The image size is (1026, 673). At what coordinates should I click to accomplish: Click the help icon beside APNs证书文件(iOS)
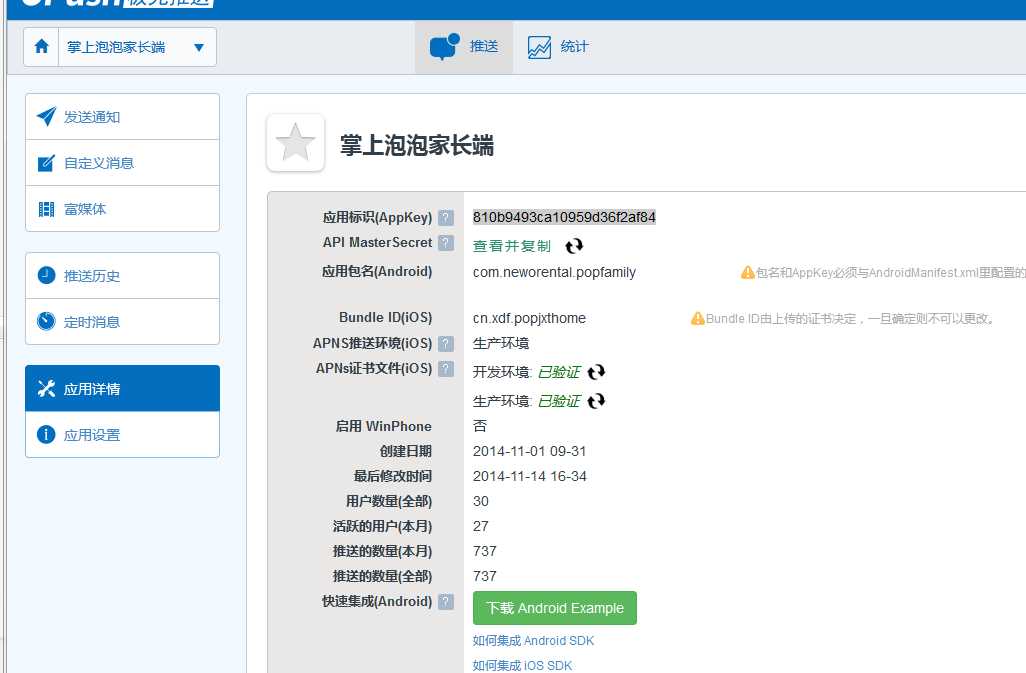coord(446,369)
